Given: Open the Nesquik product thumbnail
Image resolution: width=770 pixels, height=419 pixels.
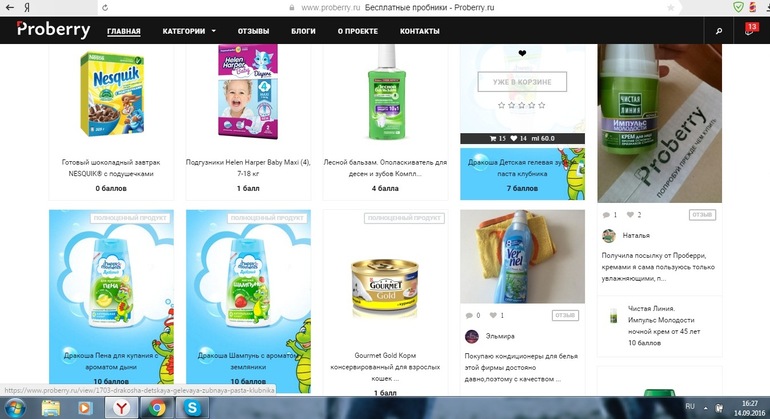Looking at the screenshot, I should pos(112,94).
